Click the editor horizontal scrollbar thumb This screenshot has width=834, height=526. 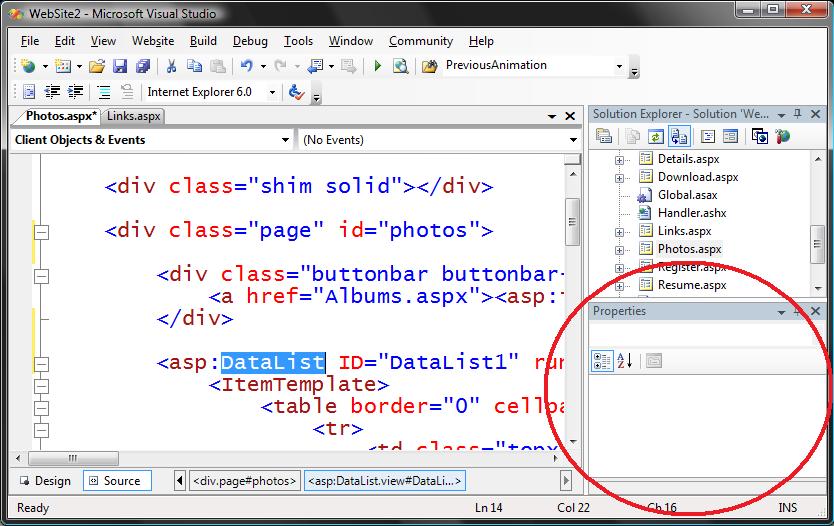click(x=73, y=458)
